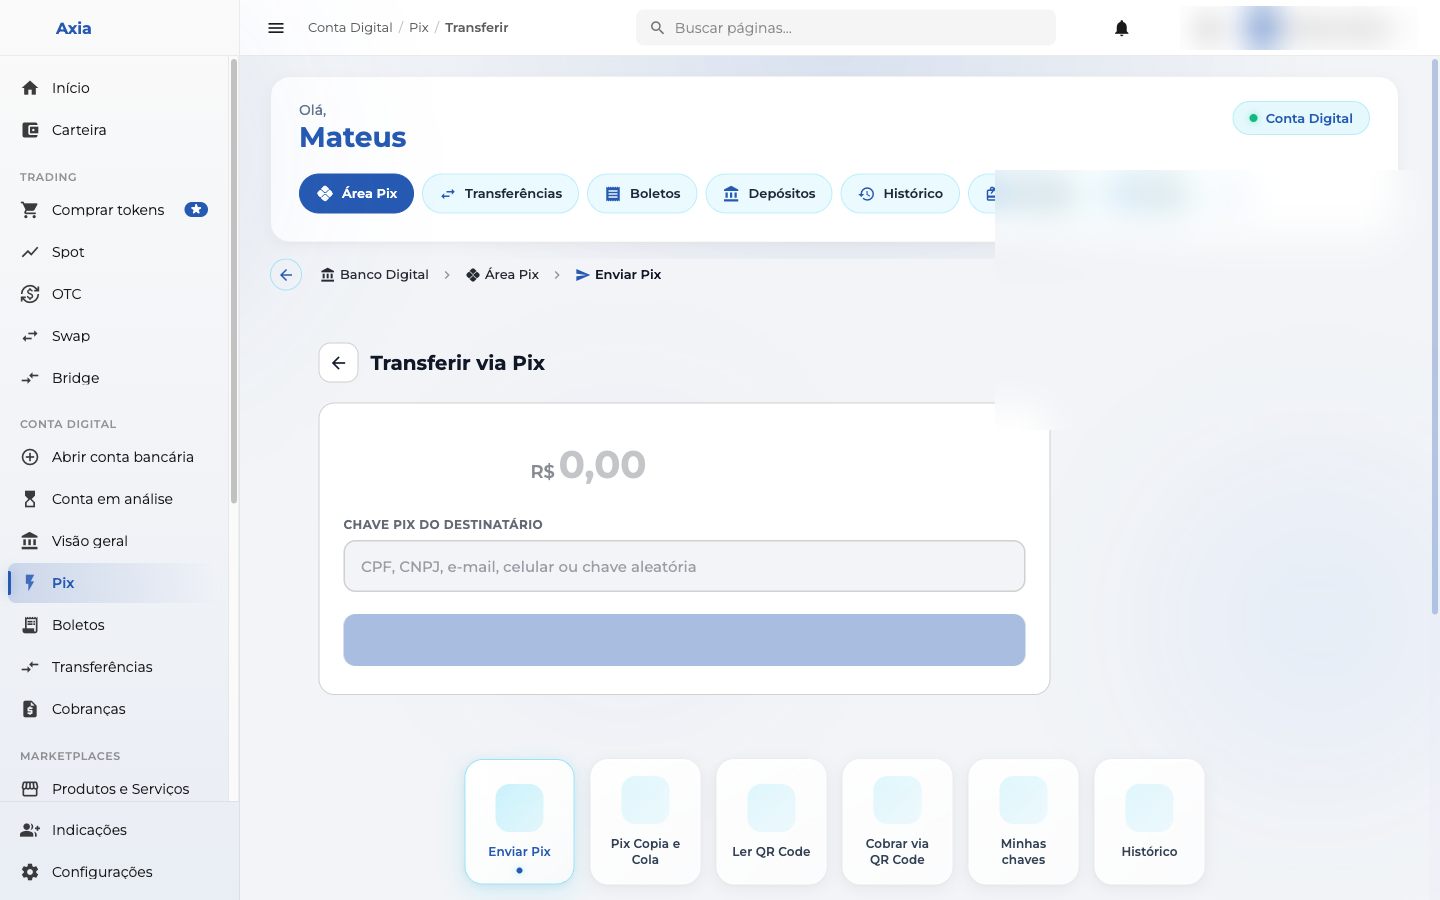Click Transferir in top breadcrumb
The height and width of the screenshot is (900, 1440).
click(x=477, y=28)
